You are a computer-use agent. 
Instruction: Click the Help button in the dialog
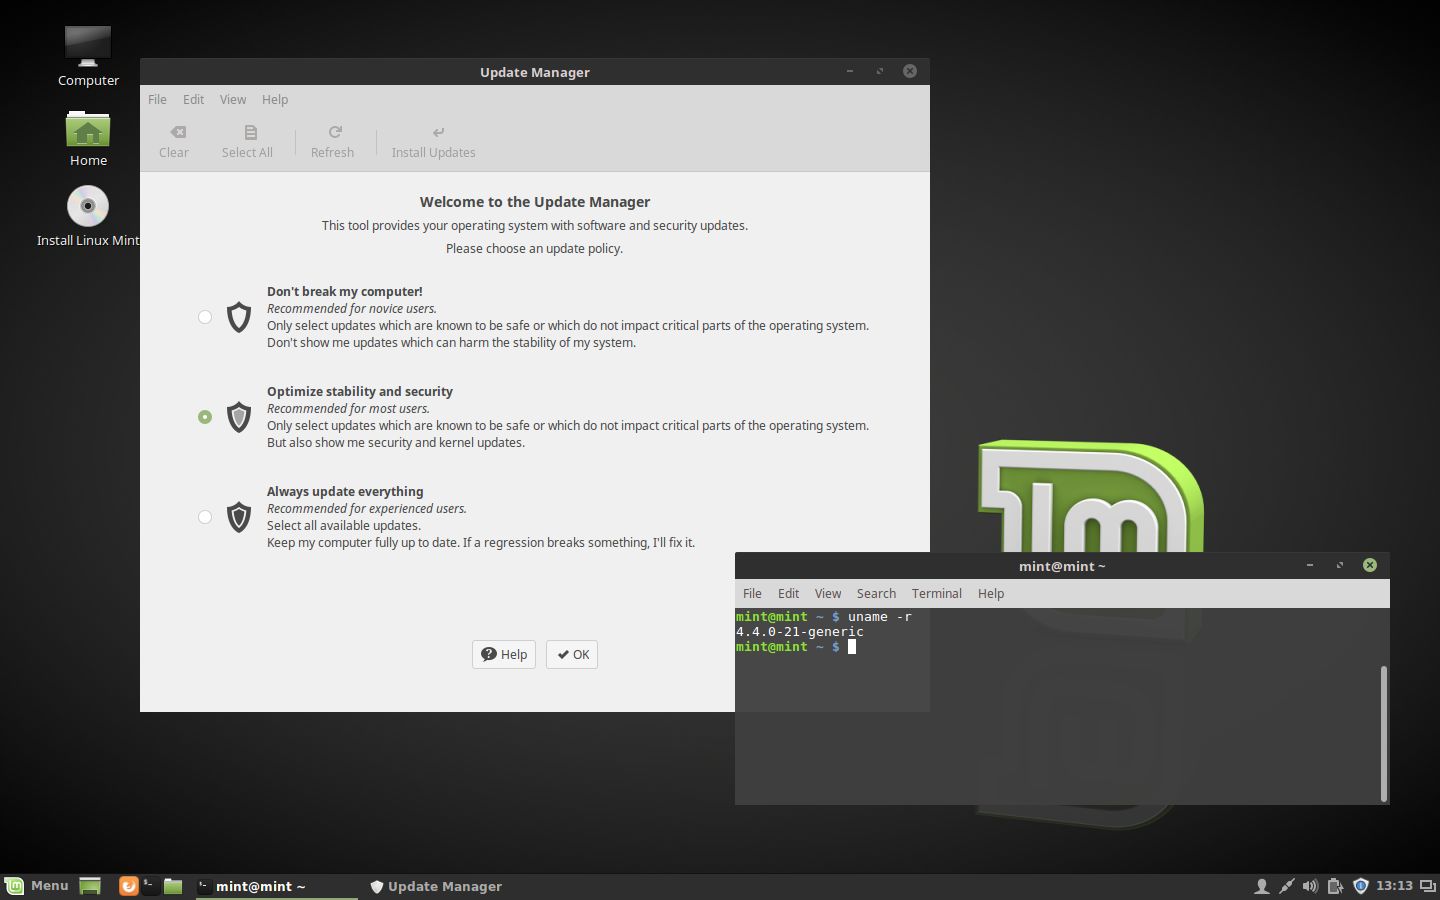504,654
